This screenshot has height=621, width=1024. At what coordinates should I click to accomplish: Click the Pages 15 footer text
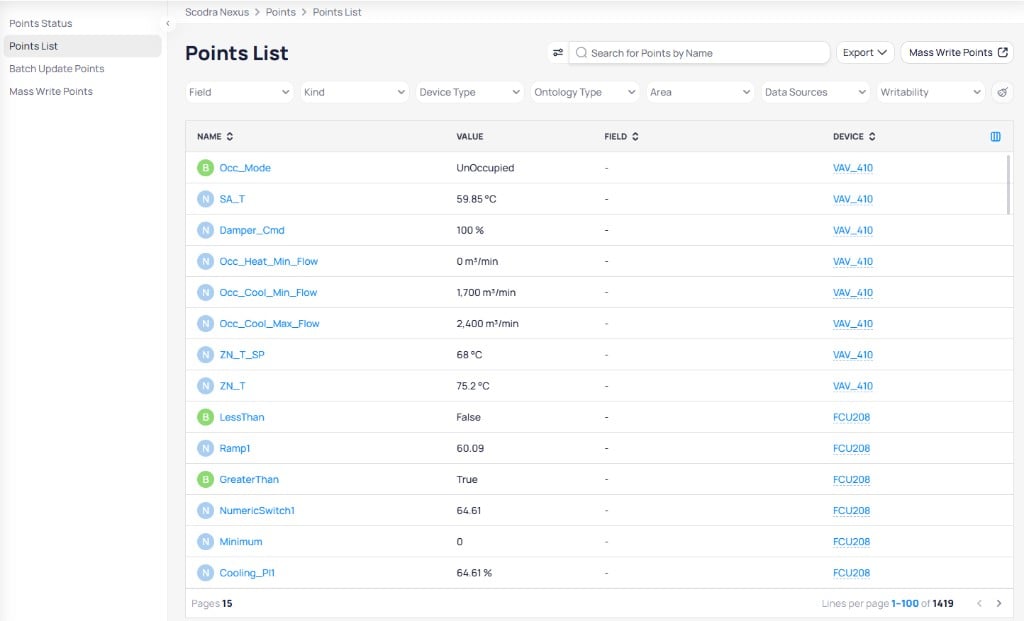(212, 603)
